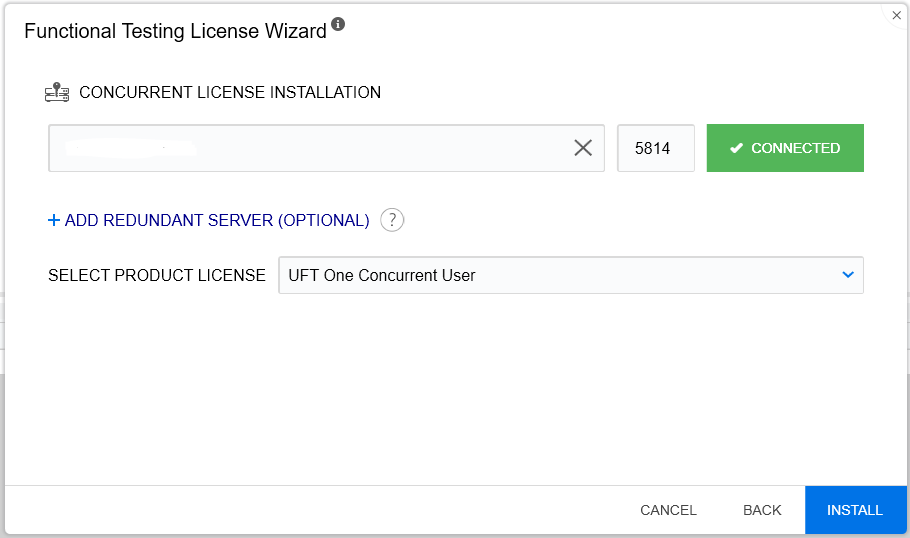Viewport: 910px width, 538px height.
Task: Go to the previous step with BACK
Action: click(x=762, y=510)
